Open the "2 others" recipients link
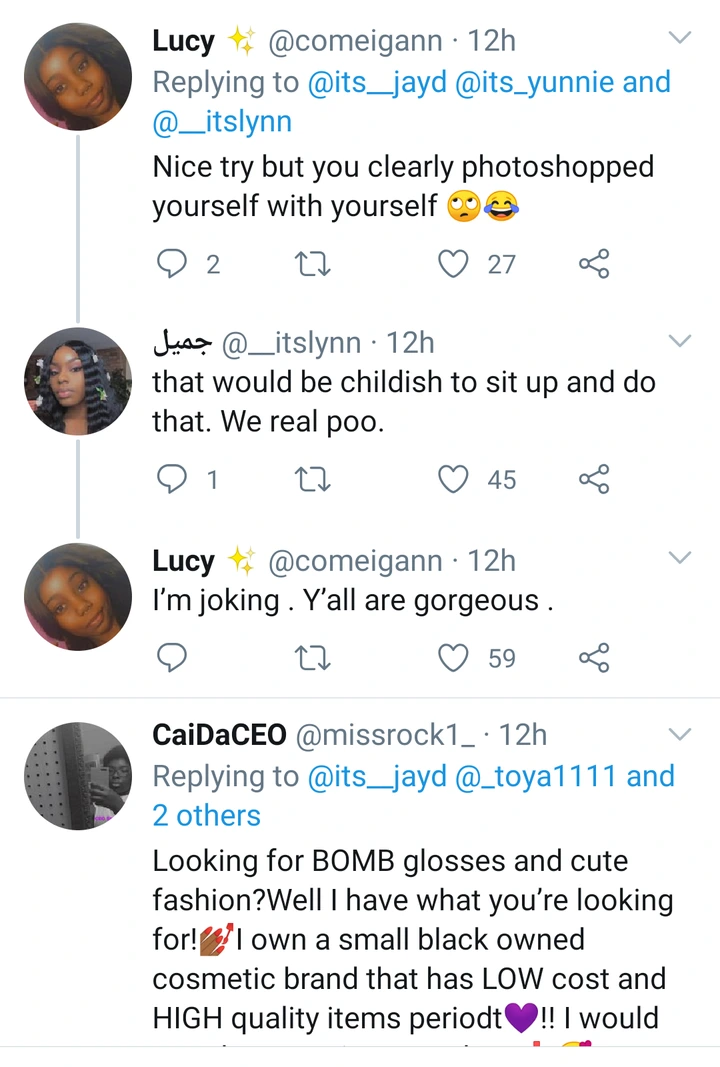Viewport: 720px width, 1067px height. [x=206, y=816]
